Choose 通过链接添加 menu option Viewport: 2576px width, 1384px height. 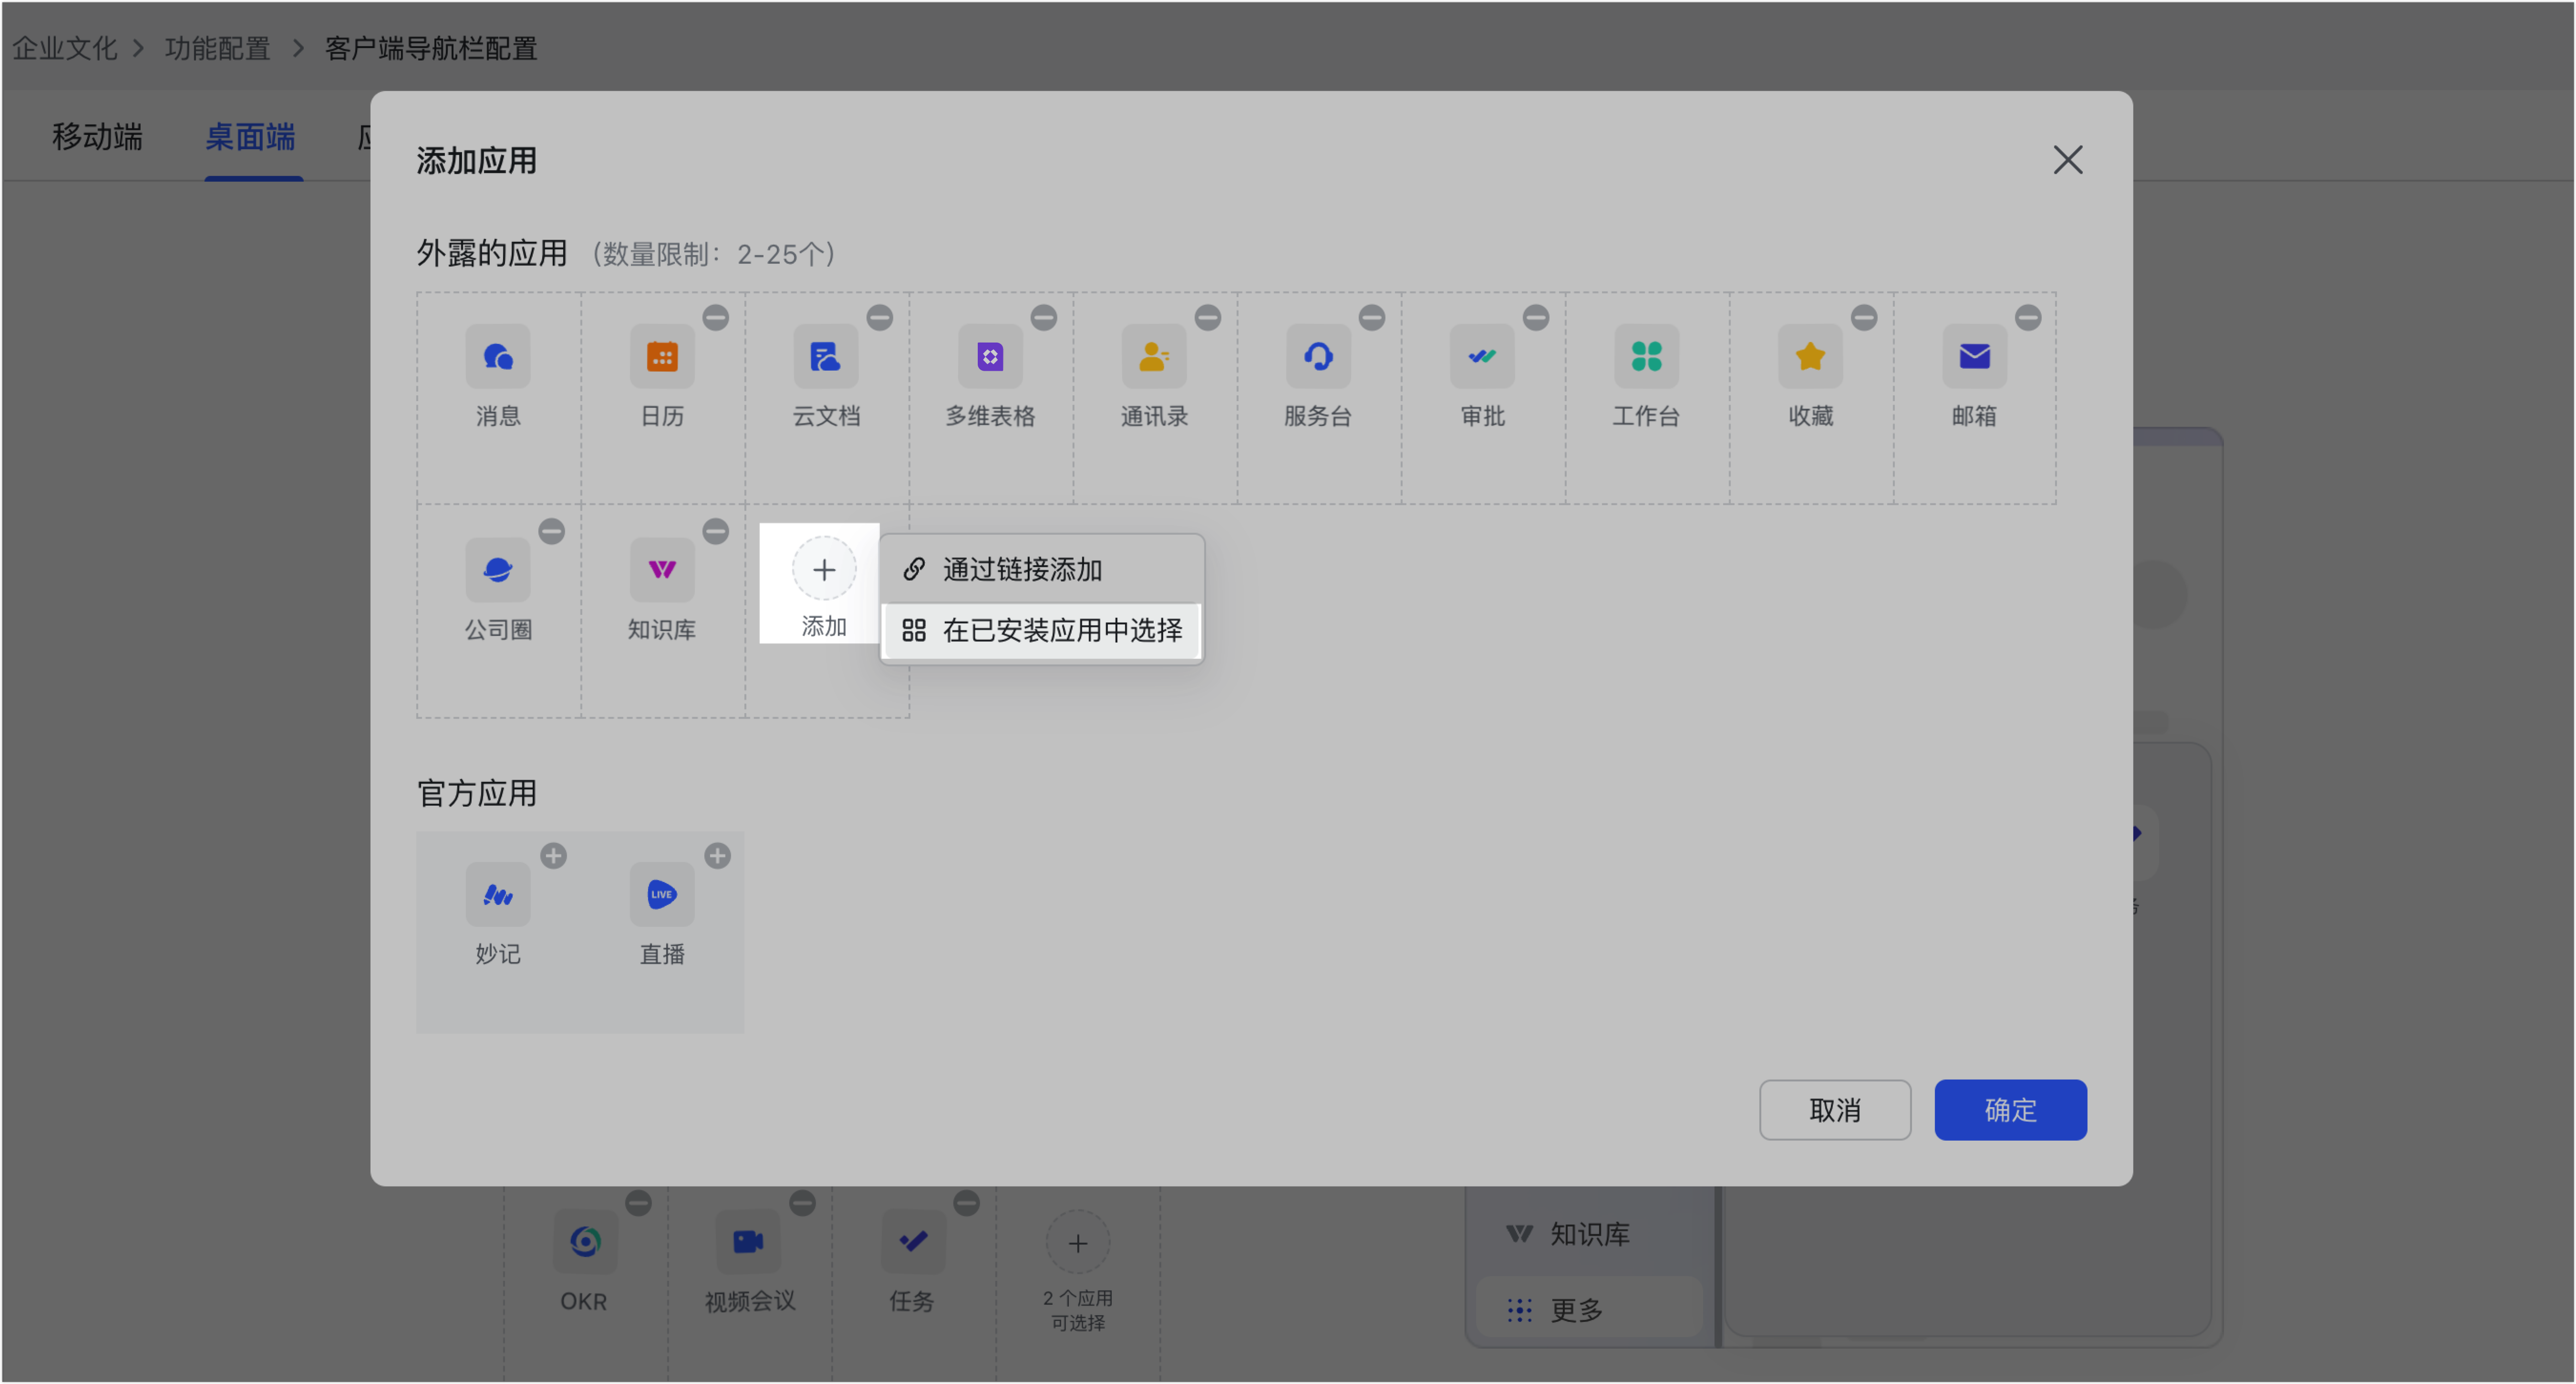(x=1042, y=569)
